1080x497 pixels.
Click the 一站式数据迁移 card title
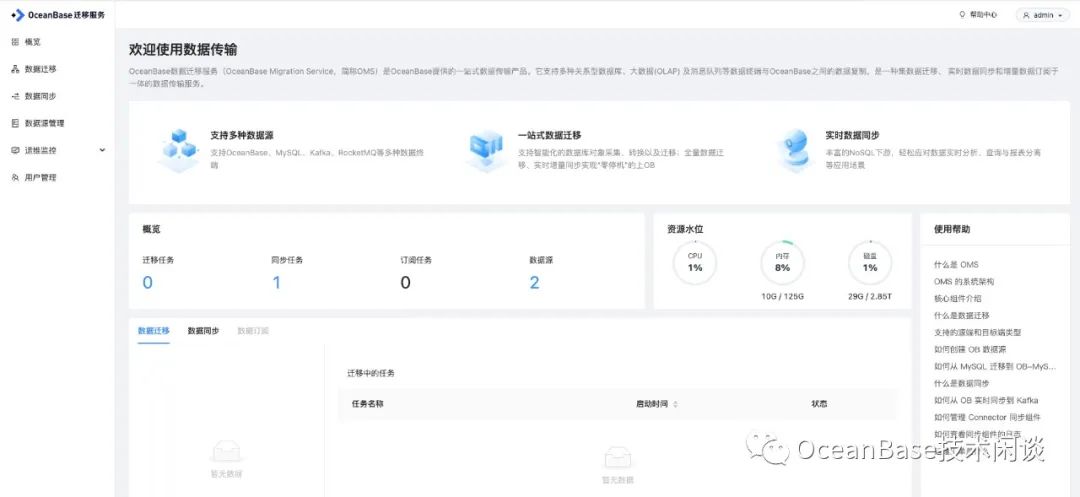point(550,136)
